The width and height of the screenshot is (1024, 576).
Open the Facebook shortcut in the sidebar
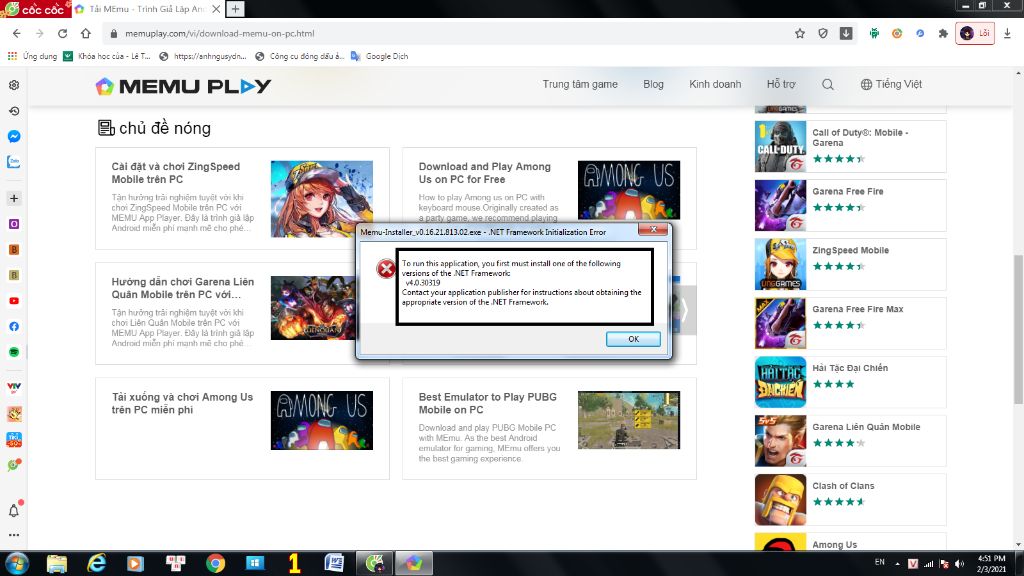pos(14,327)
